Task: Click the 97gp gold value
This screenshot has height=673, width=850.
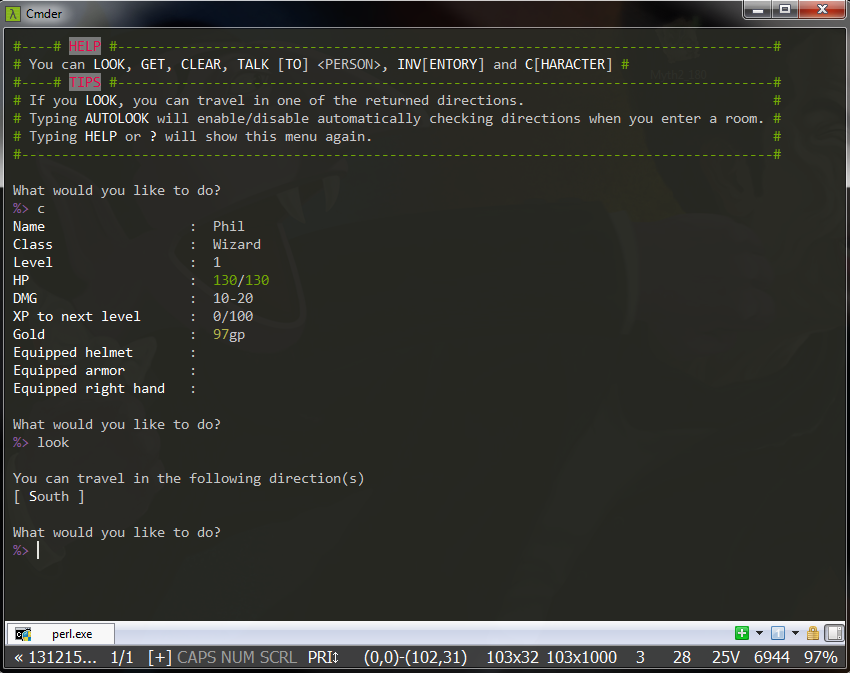Action: pyautogui.click(x=229, y=335)
